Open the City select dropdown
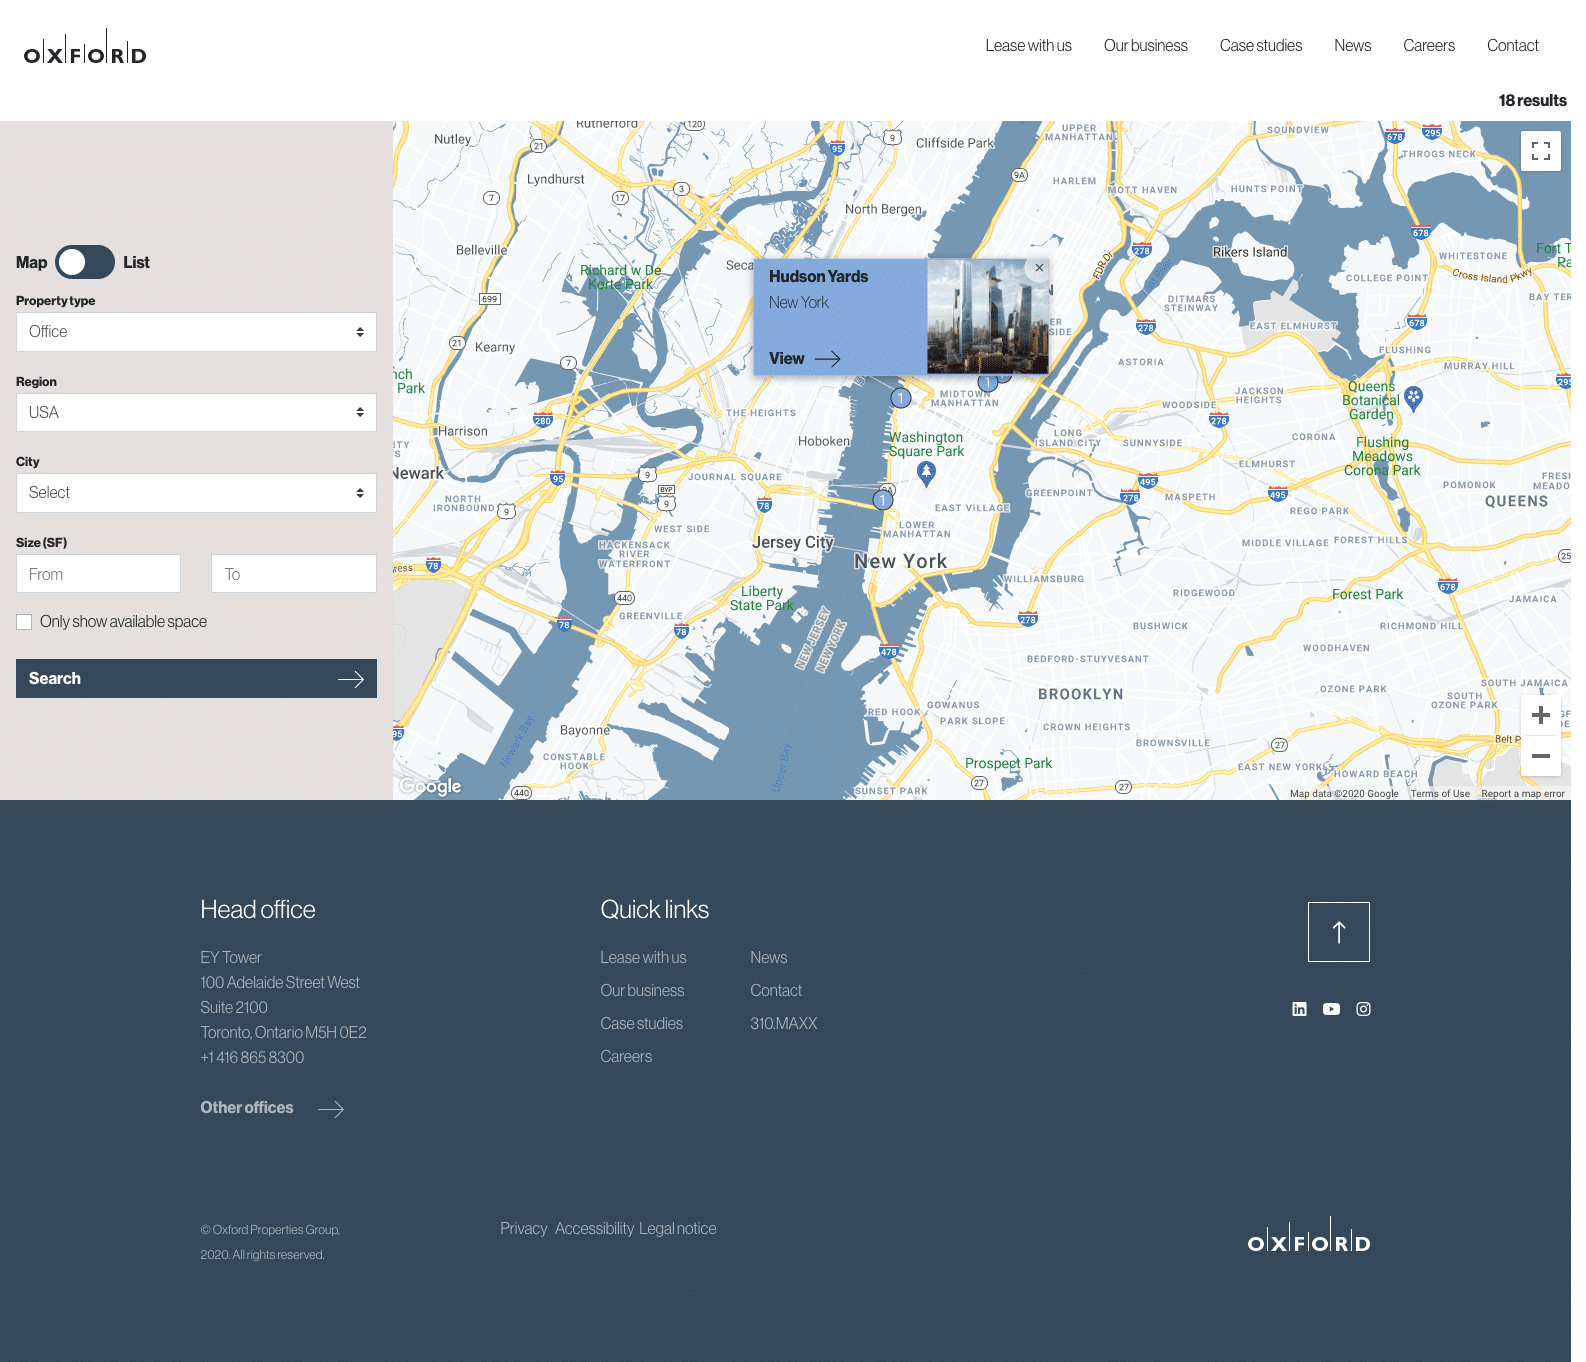This screenshot has height=1362, width=1586. 196,493
